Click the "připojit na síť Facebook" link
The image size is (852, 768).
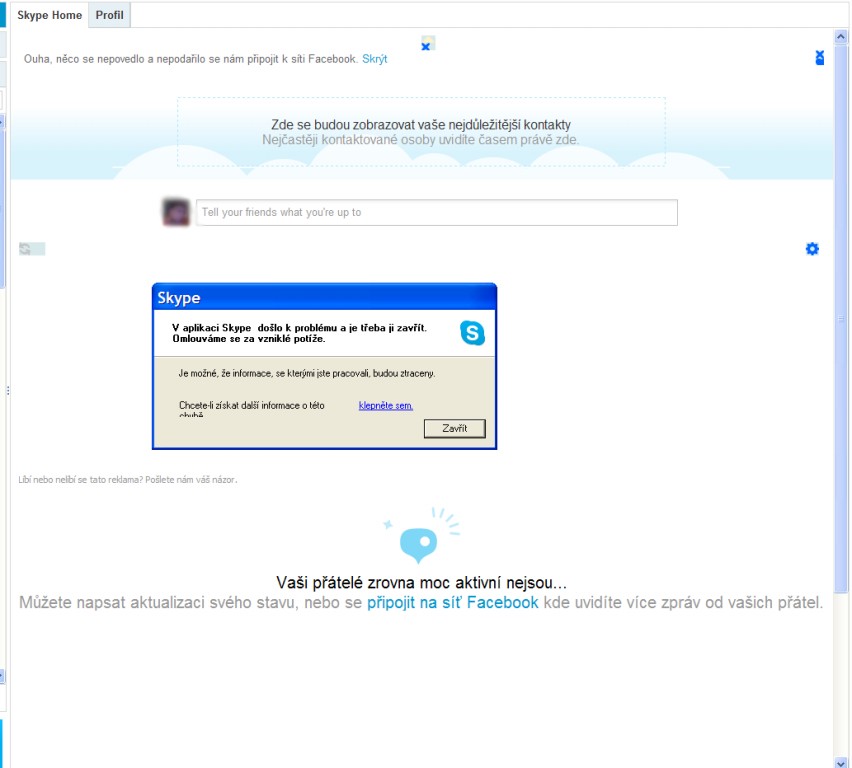[x=453, y=602]
